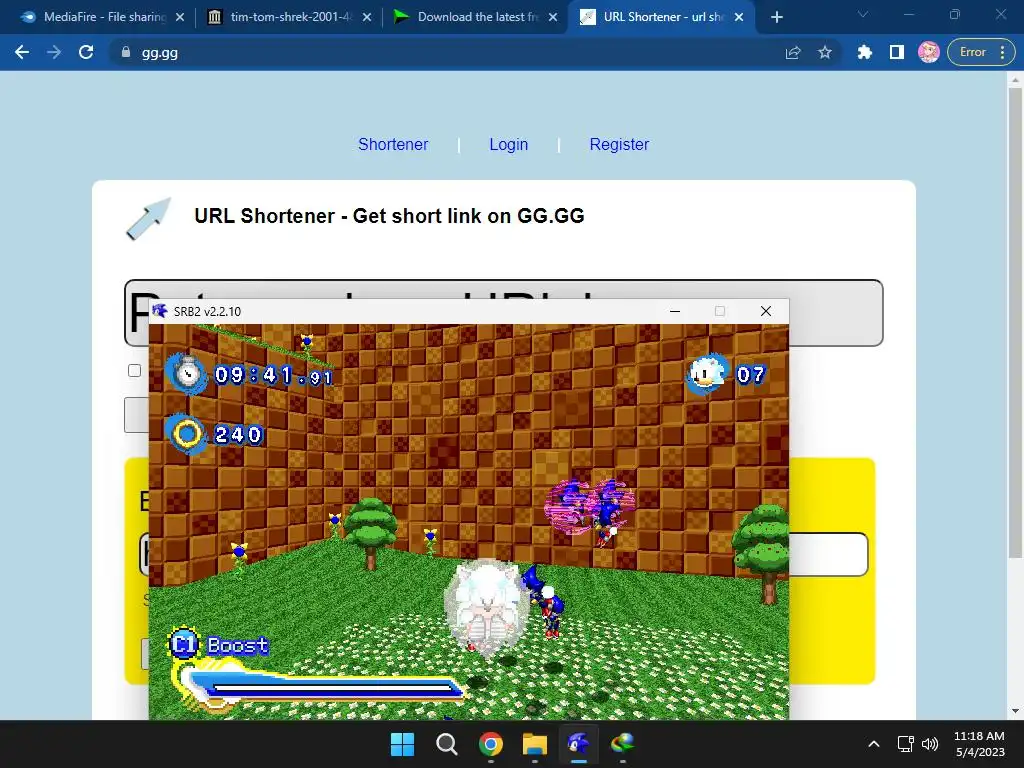Click the Internet Download Manager taskbar icon
Viewport: 1024px width, 768px height.
point(622,744)
